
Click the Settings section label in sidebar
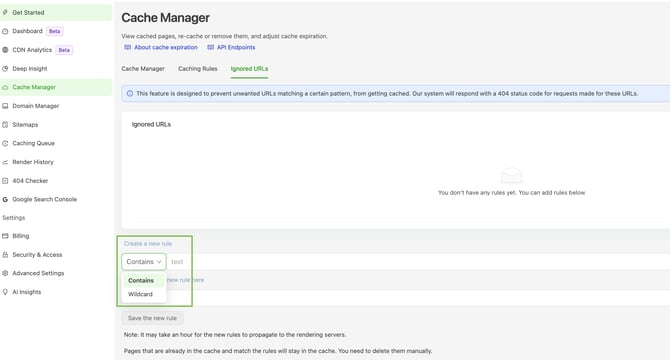click(14, 218)
